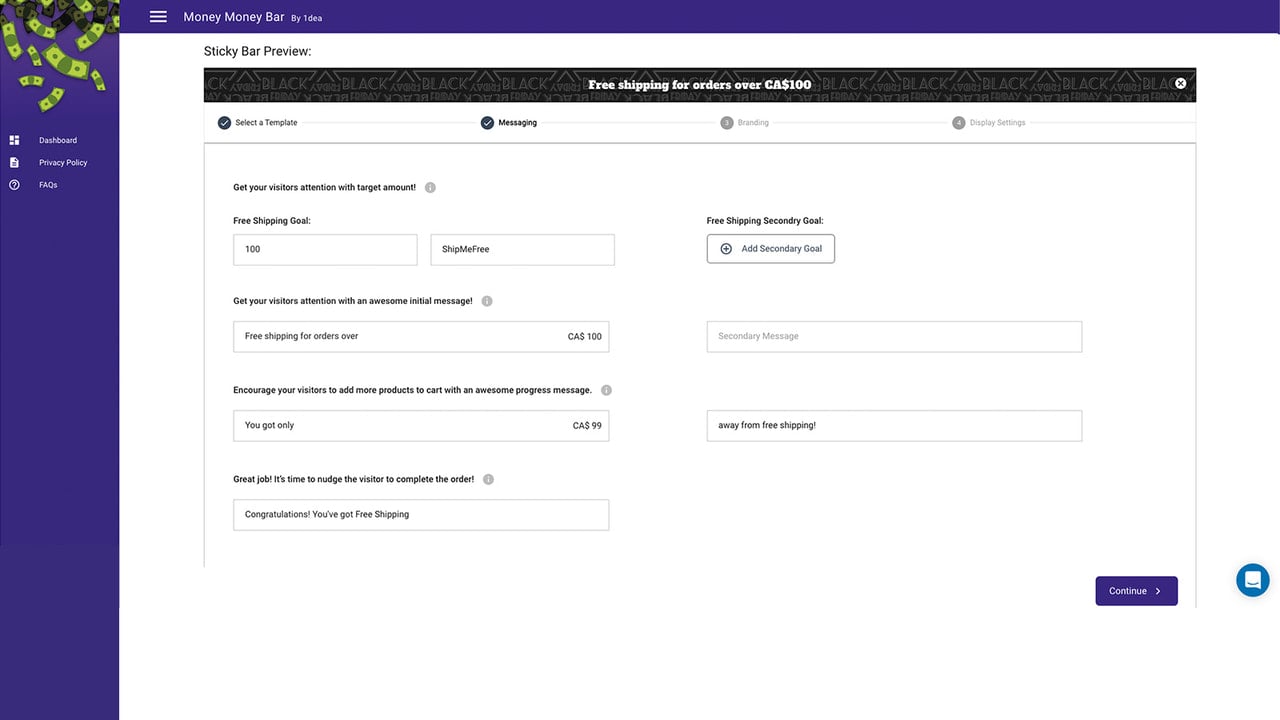The image size is (1280, 720).
Task: Click the Privacy Policy document icon
Action: click(x=14, y=162)
